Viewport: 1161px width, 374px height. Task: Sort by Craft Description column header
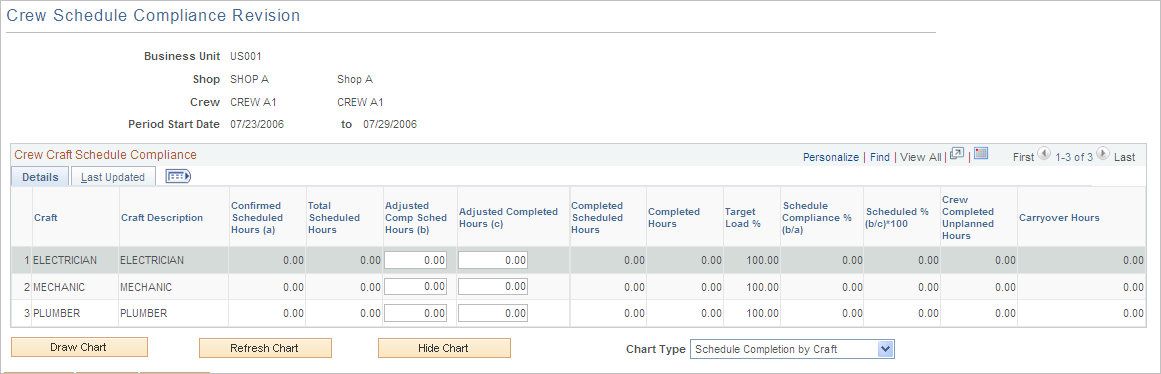click(161, 218)
